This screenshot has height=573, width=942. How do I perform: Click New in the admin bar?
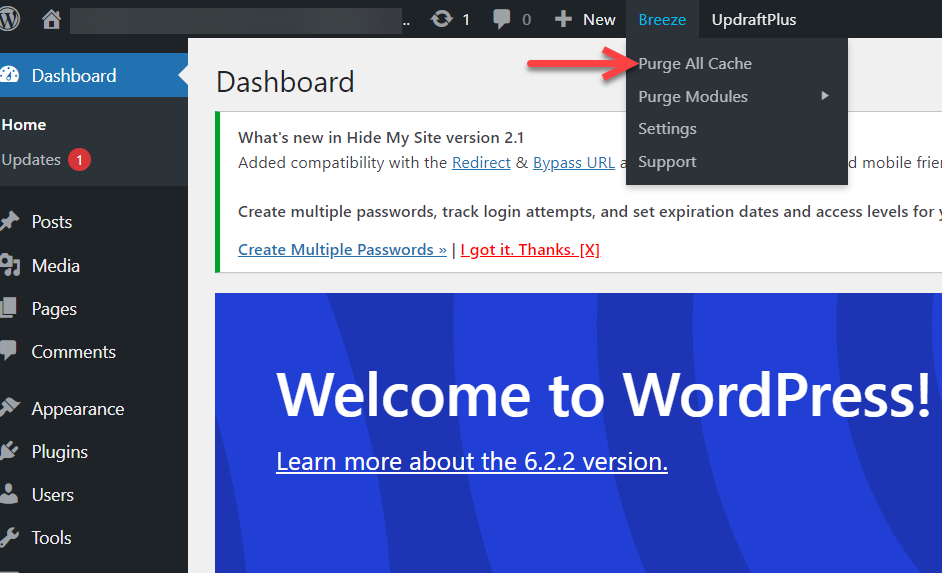[599, 20]
